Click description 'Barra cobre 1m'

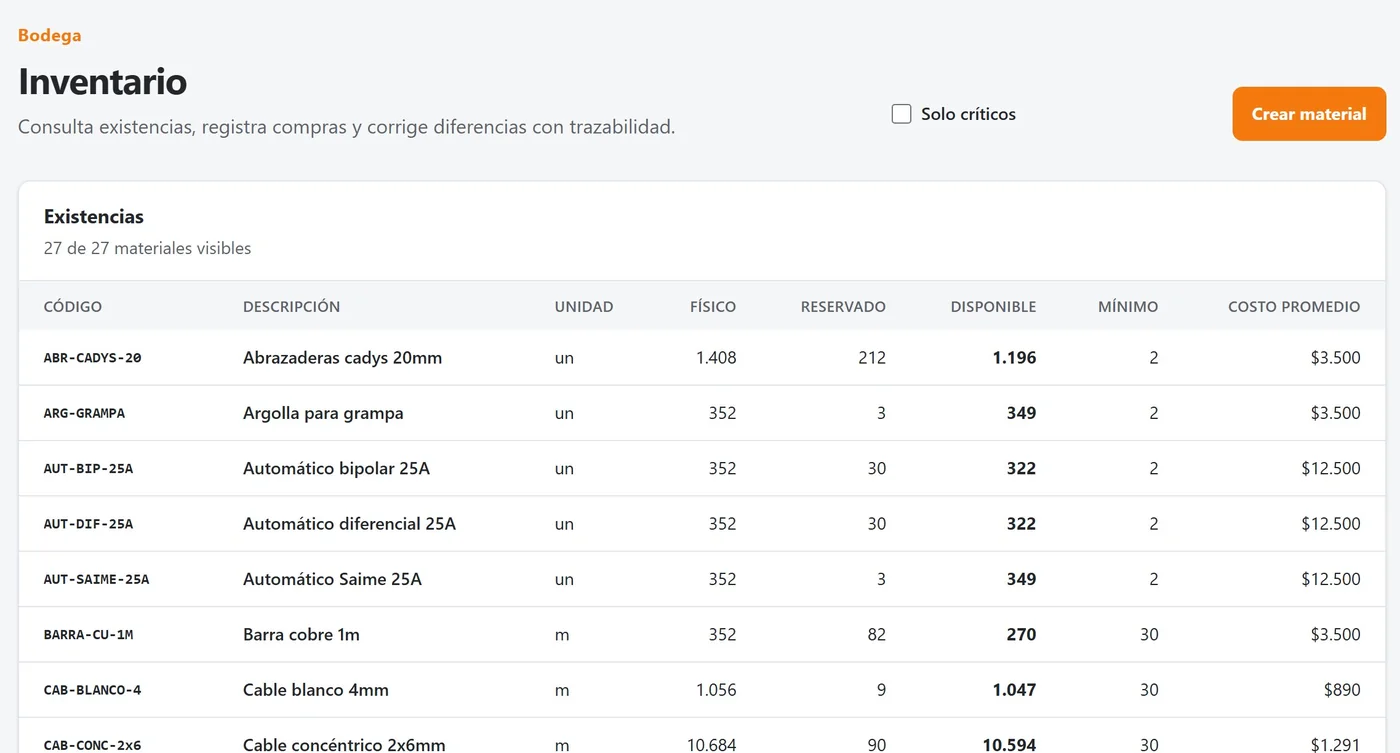pos(302,635)
